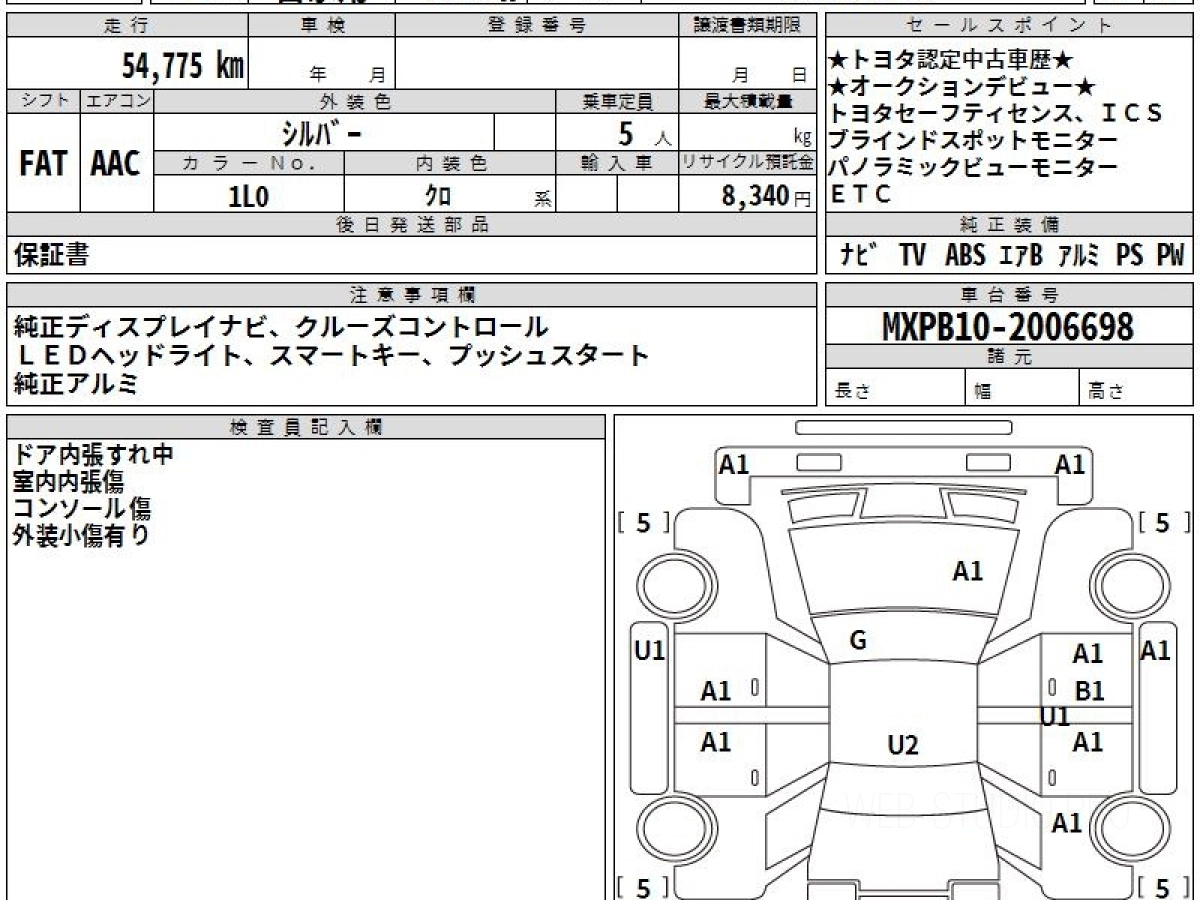The image size is (1200, 900).
Task: Click the mileage value 54,775 km
Action: tap(182, 66)
